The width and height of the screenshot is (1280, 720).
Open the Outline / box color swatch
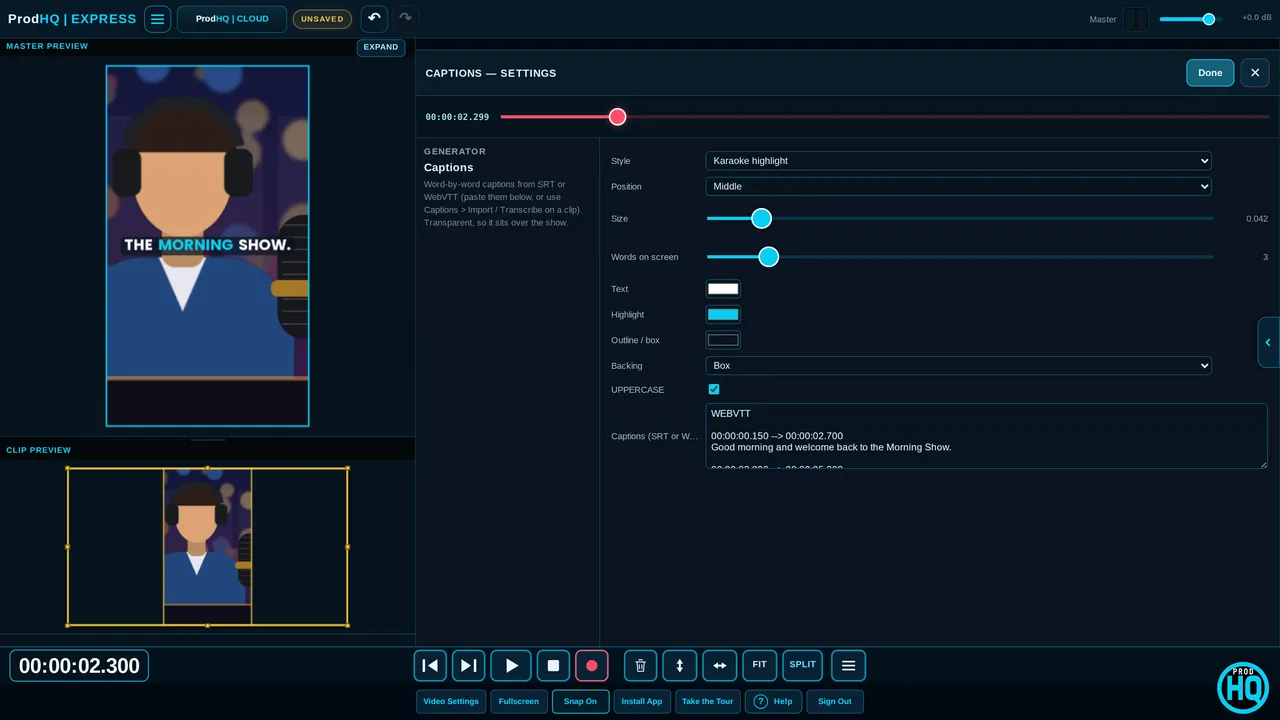pyautogui.click(x=723, y=341)
